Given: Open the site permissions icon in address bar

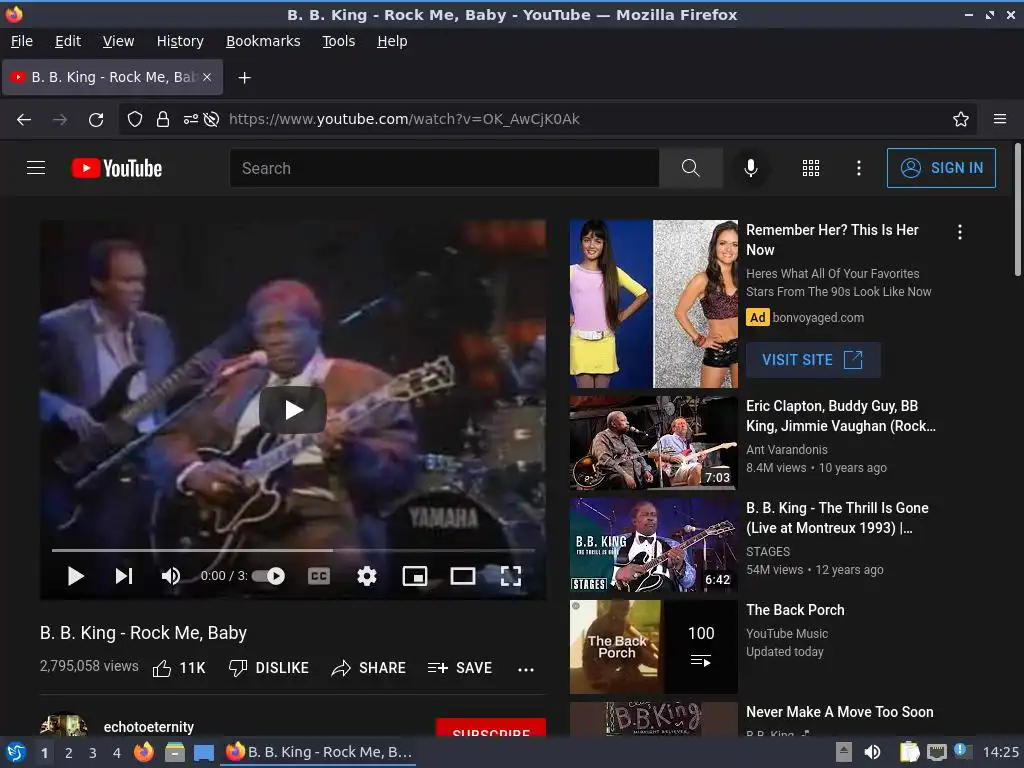Looking at the screenshot, I should point(190,120).
